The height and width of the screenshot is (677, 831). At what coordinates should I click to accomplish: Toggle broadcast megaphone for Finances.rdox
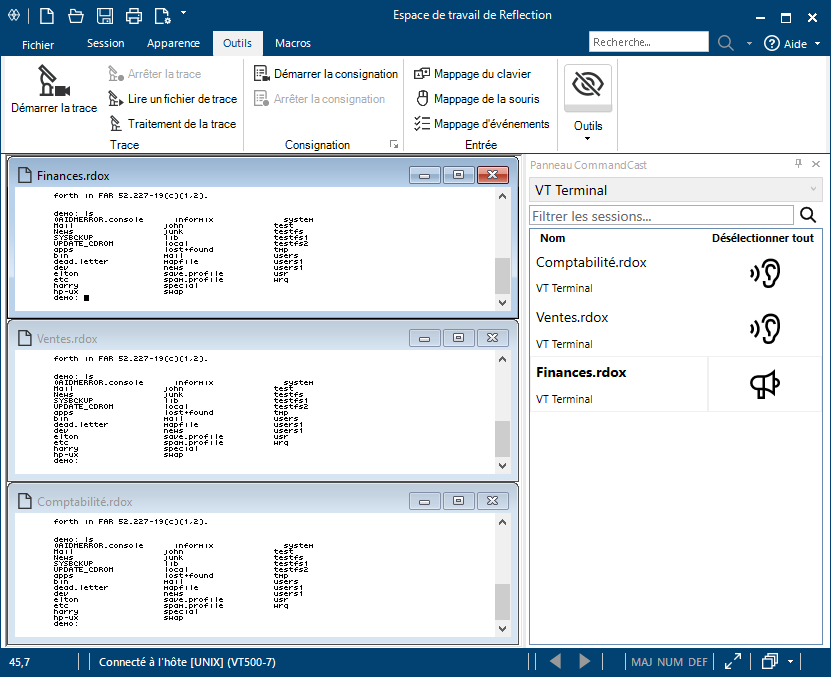tap(765, 384)
